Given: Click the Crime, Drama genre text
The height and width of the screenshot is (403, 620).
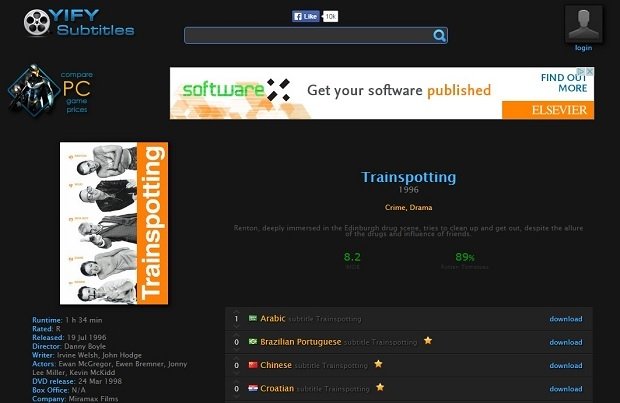Looking at the screenshot, I should (x=408, y=207).
